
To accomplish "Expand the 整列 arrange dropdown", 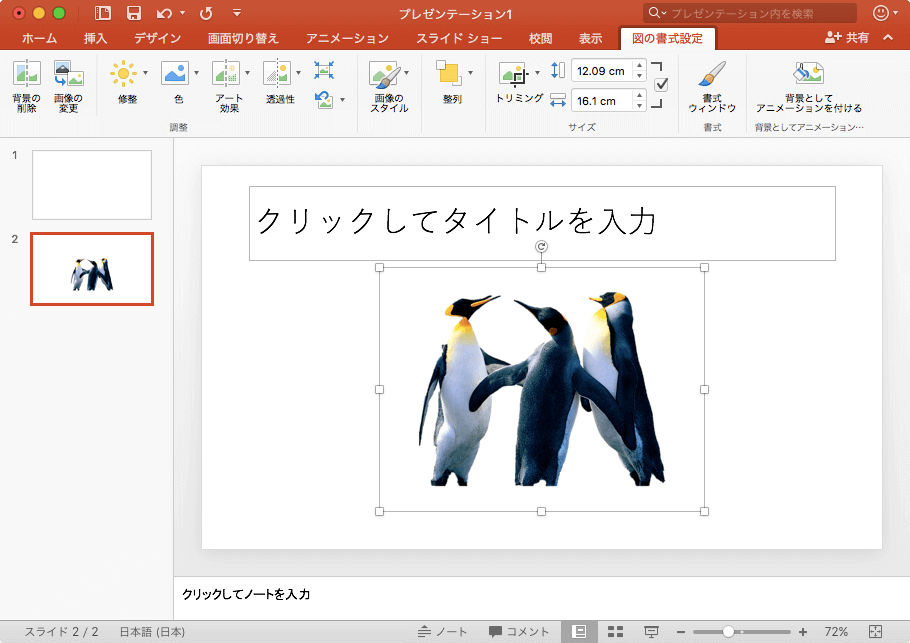I will (470, 73).
